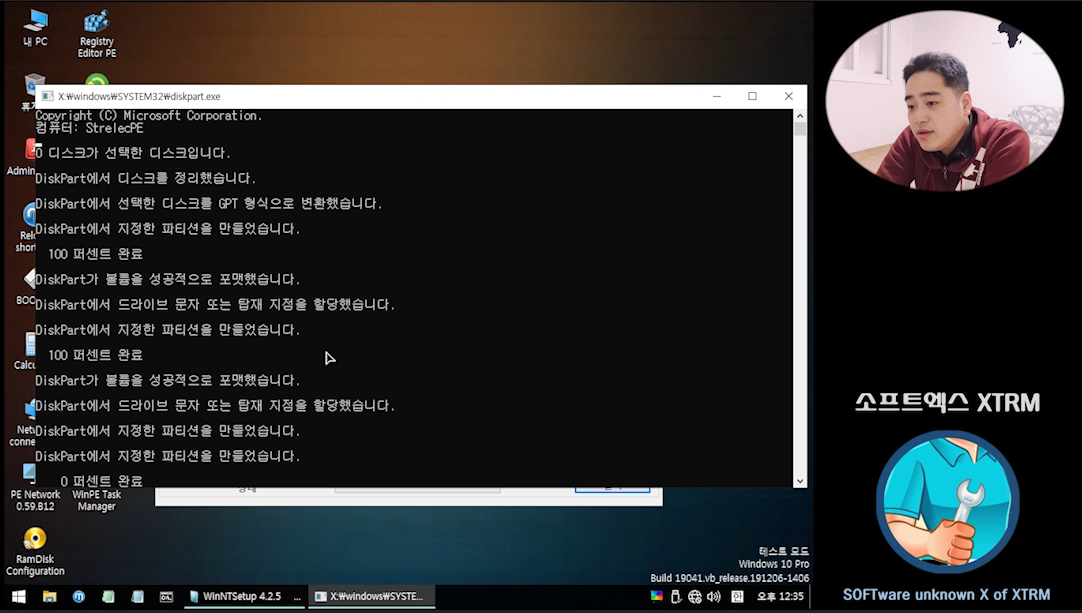Image resolution: width=1082 pixels, height=613 pixels.
Task: Minimize the diskpart.exe window
Action: [717, 96]
